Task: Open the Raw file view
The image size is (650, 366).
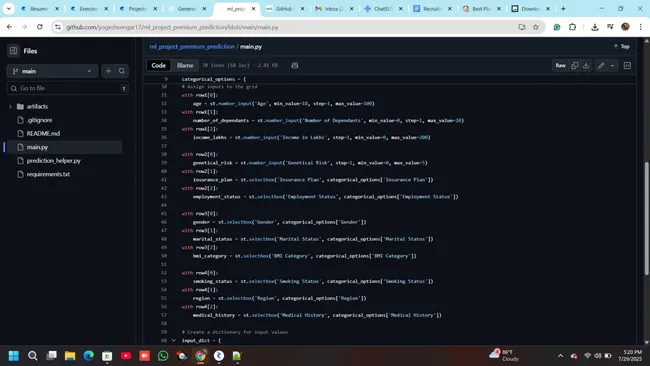Action: point(560,65)
